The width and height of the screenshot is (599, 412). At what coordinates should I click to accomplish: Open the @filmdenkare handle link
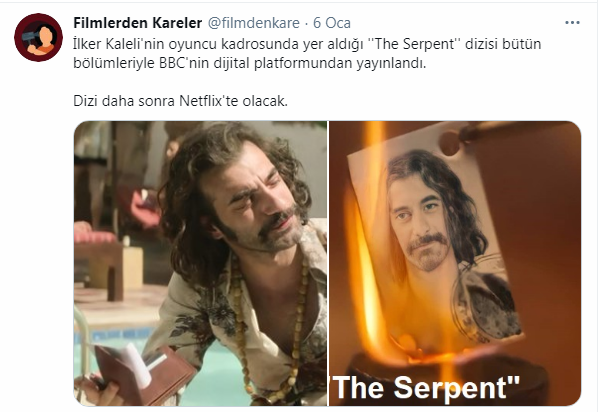click(253, 23)
